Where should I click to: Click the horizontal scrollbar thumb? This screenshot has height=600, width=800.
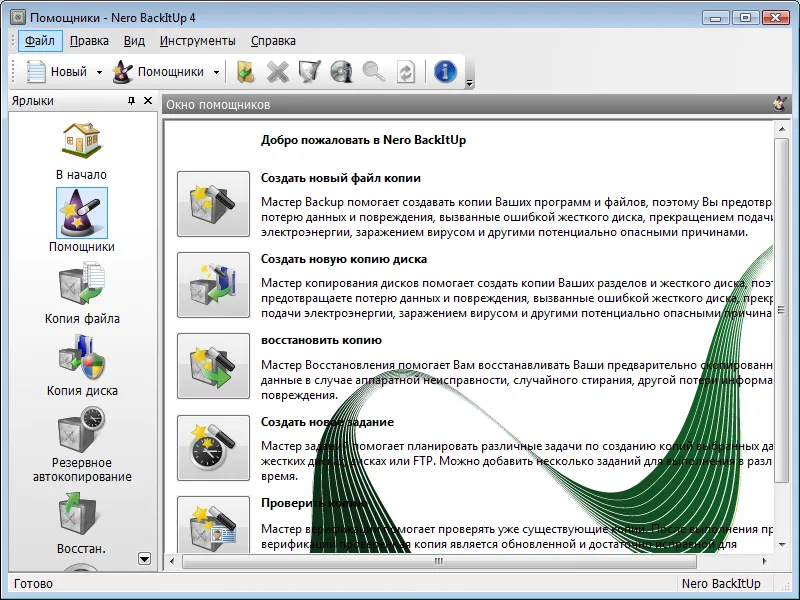click(439, 561)
